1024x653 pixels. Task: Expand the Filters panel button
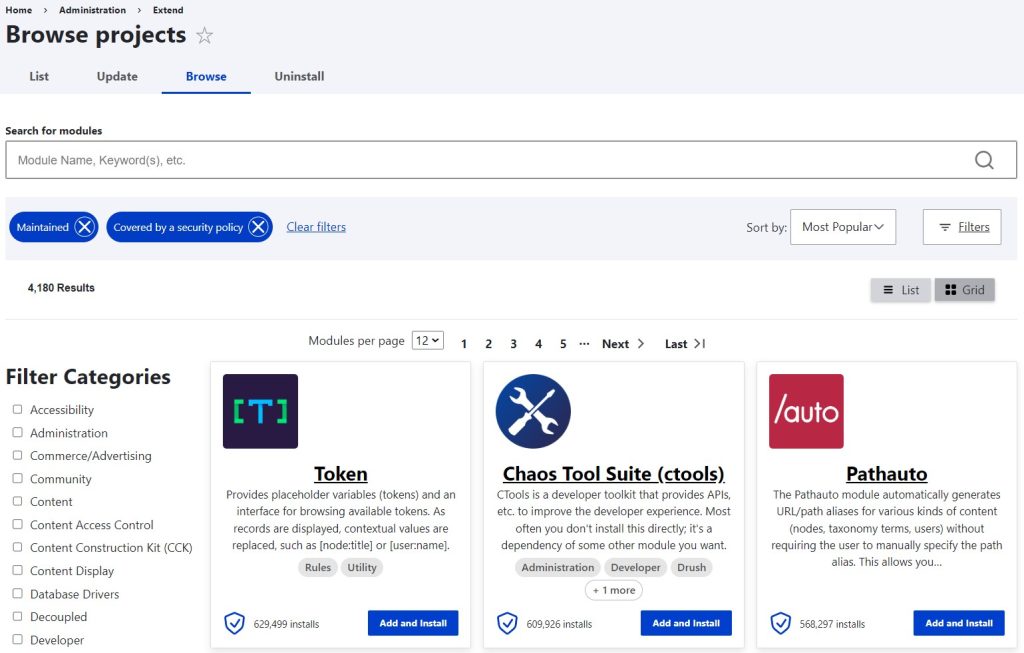pos(962,227)
